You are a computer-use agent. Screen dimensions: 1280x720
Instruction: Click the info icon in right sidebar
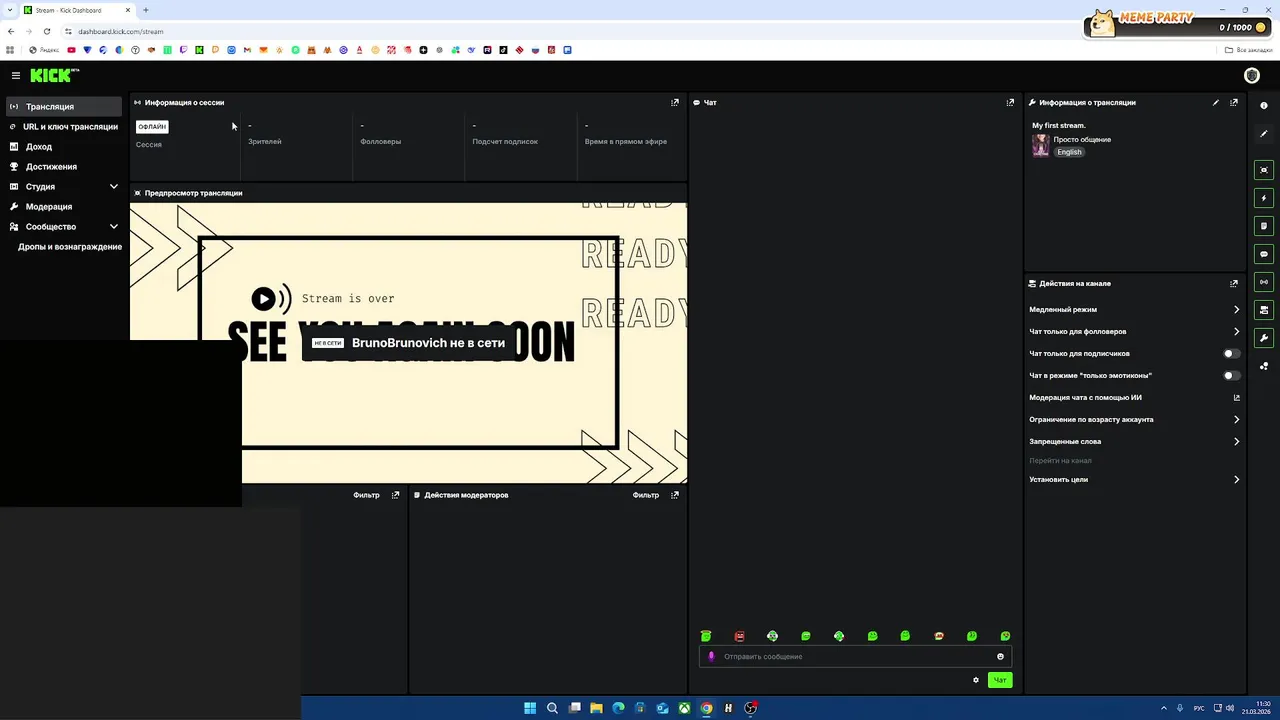pos(1264,105)
